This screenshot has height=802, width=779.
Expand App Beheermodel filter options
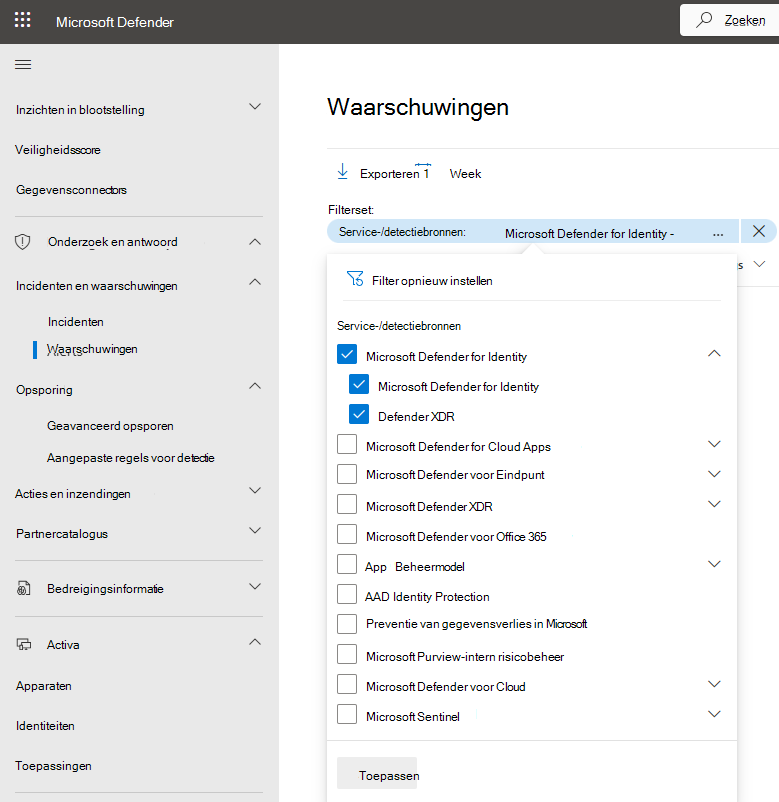pos(714,564)
